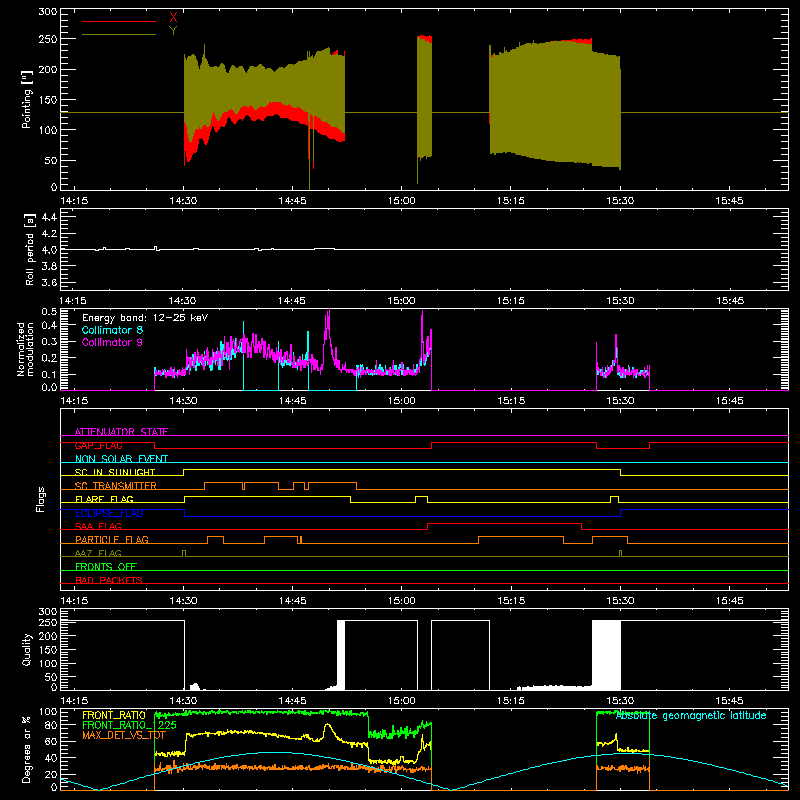Click the Pointing axis title
Image resolution: width=800 pixels, height=800 pixels.
click(x=27, y=99)
